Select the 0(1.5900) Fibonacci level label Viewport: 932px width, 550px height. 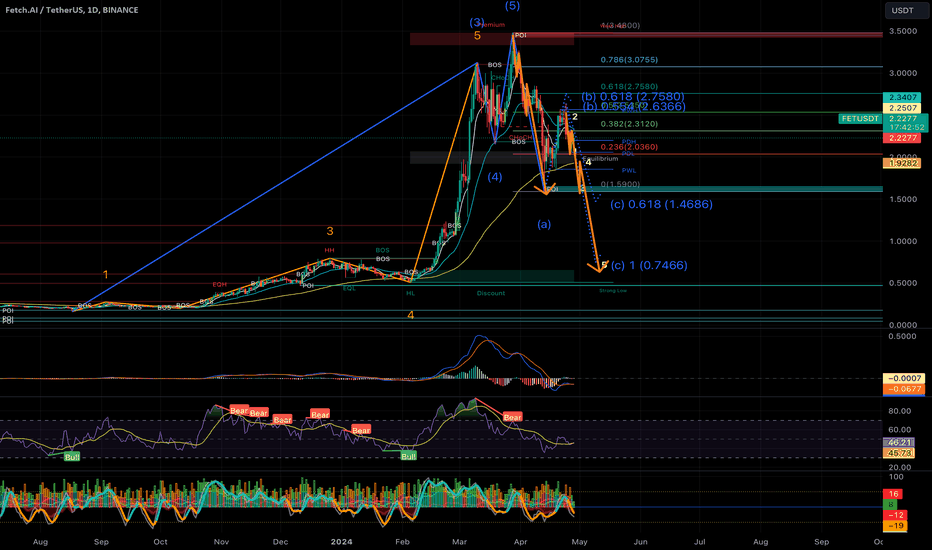[x=620, y=184]
